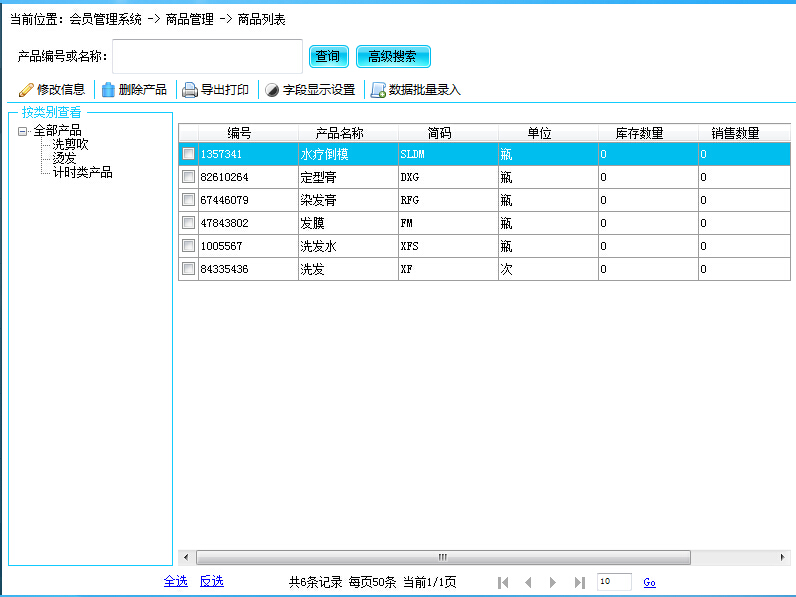Viewport: 796px width, 597px height.
Task: Click the 全选 link
Action: pyautogui.click(x=175, y=581)
